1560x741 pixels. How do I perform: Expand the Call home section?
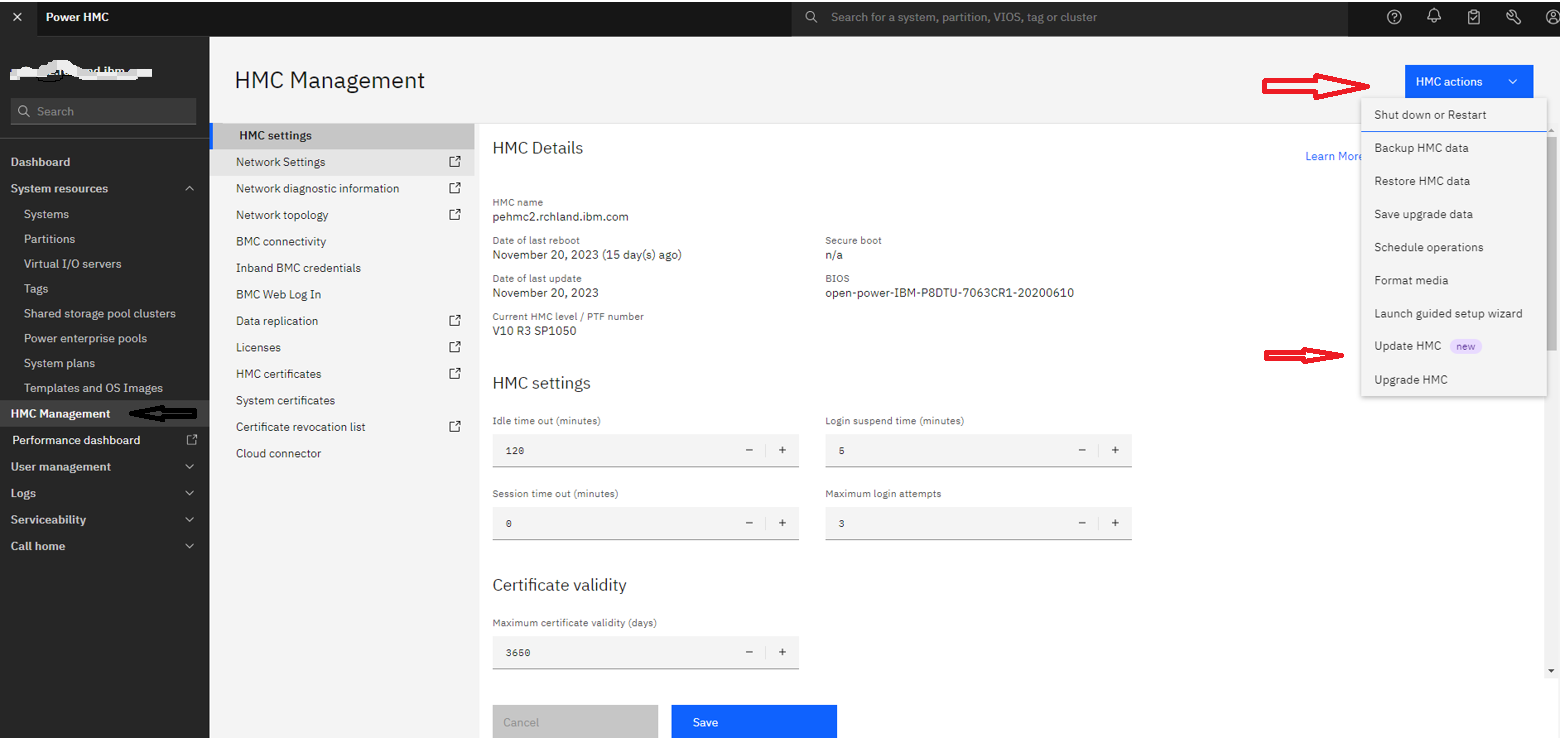pyautogui.click(x=190, y=546)
